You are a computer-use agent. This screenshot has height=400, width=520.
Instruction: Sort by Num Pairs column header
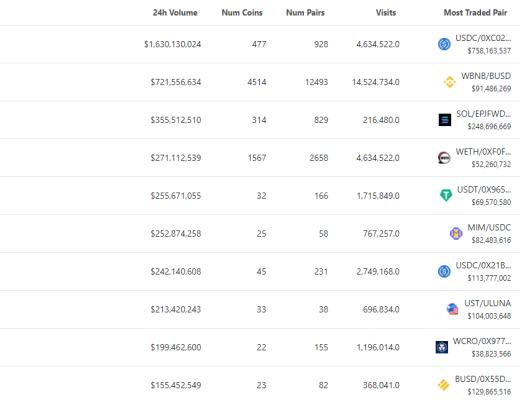pos(305,13)
